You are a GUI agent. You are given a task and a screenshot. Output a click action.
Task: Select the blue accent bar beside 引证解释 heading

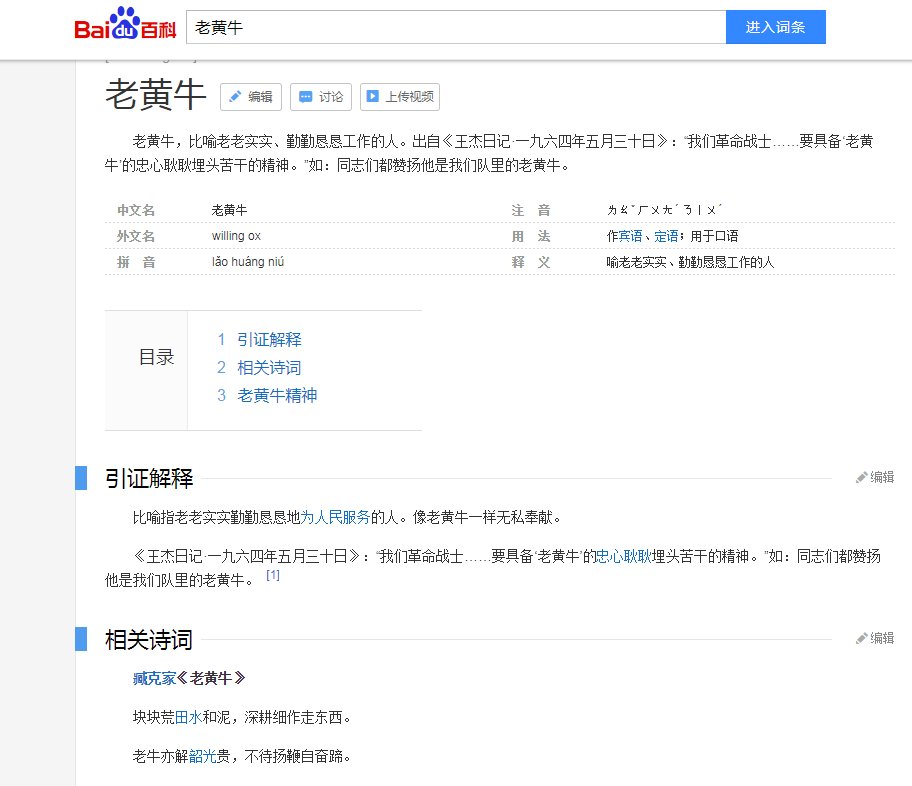(81, 477)
